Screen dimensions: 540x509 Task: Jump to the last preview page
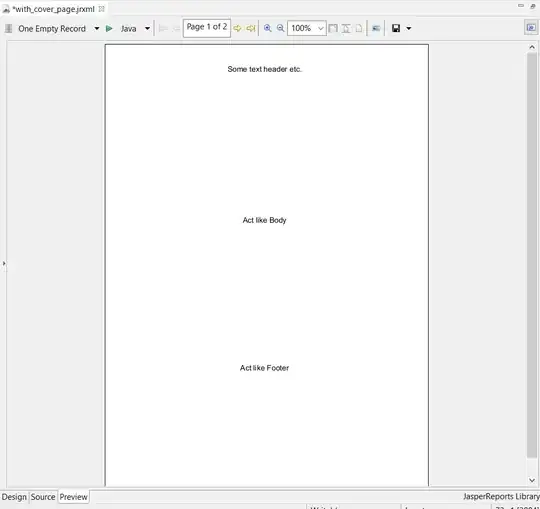(x=251, y=29)
